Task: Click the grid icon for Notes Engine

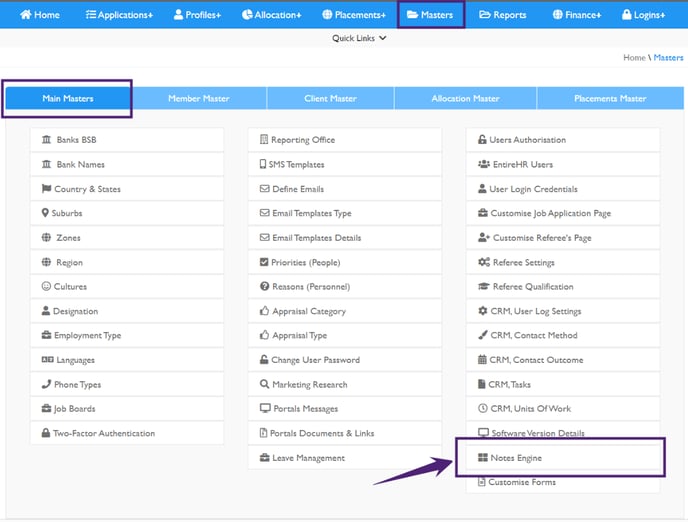Action: click(483, 458)
